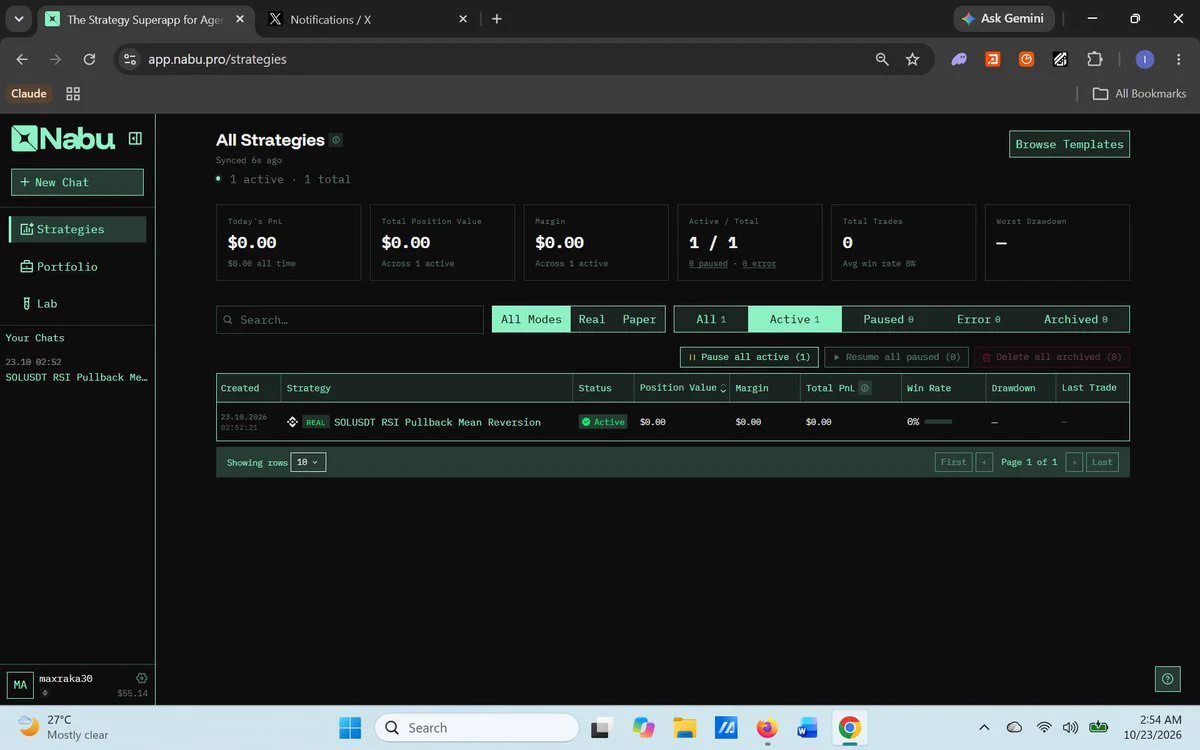This screenshot has width=1200, height=750.
Task: Open the bookmarks apps grid icon
Action: (x=73, y=94)
